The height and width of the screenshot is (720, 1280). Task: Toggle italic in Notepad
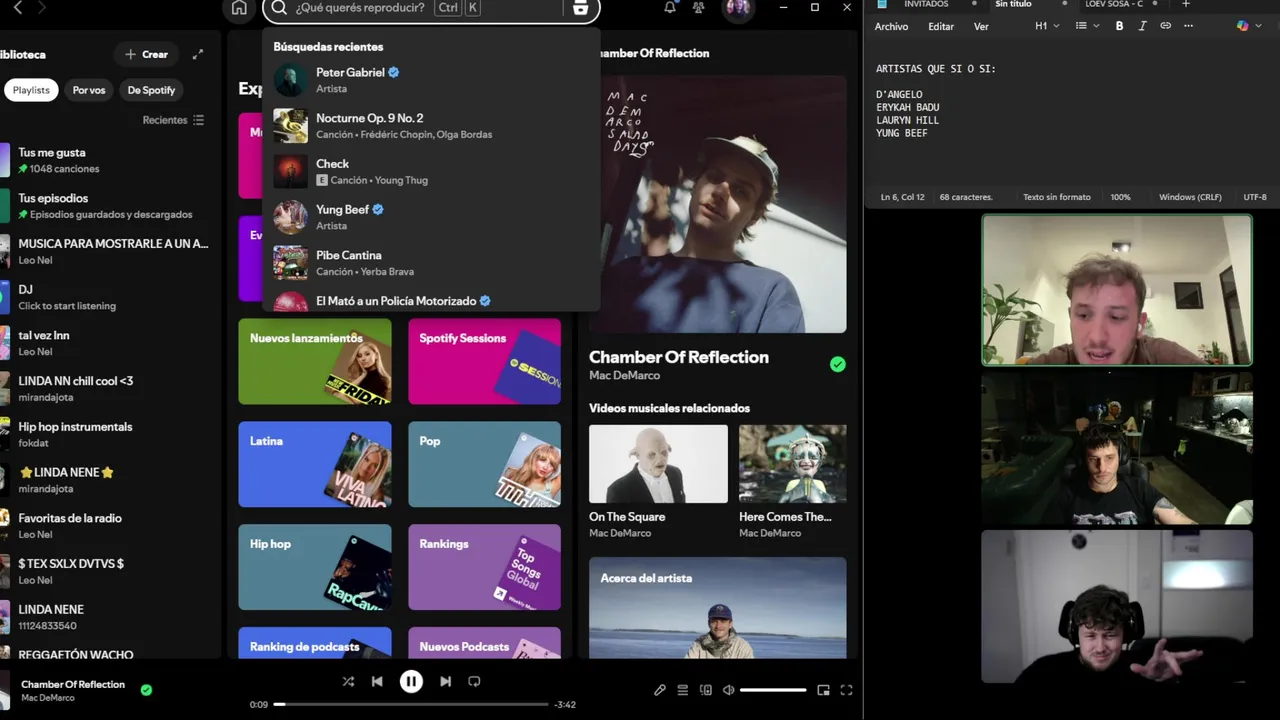(x=1142, y=26)
